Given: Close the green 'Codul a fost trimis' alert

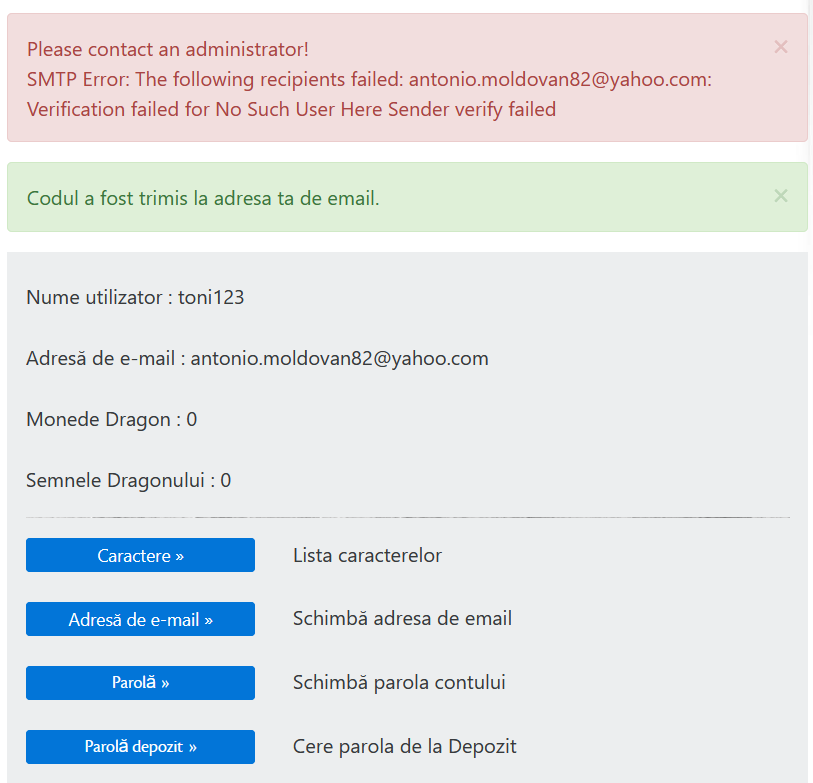Looking at the screenshot, I should pos(780,196).
